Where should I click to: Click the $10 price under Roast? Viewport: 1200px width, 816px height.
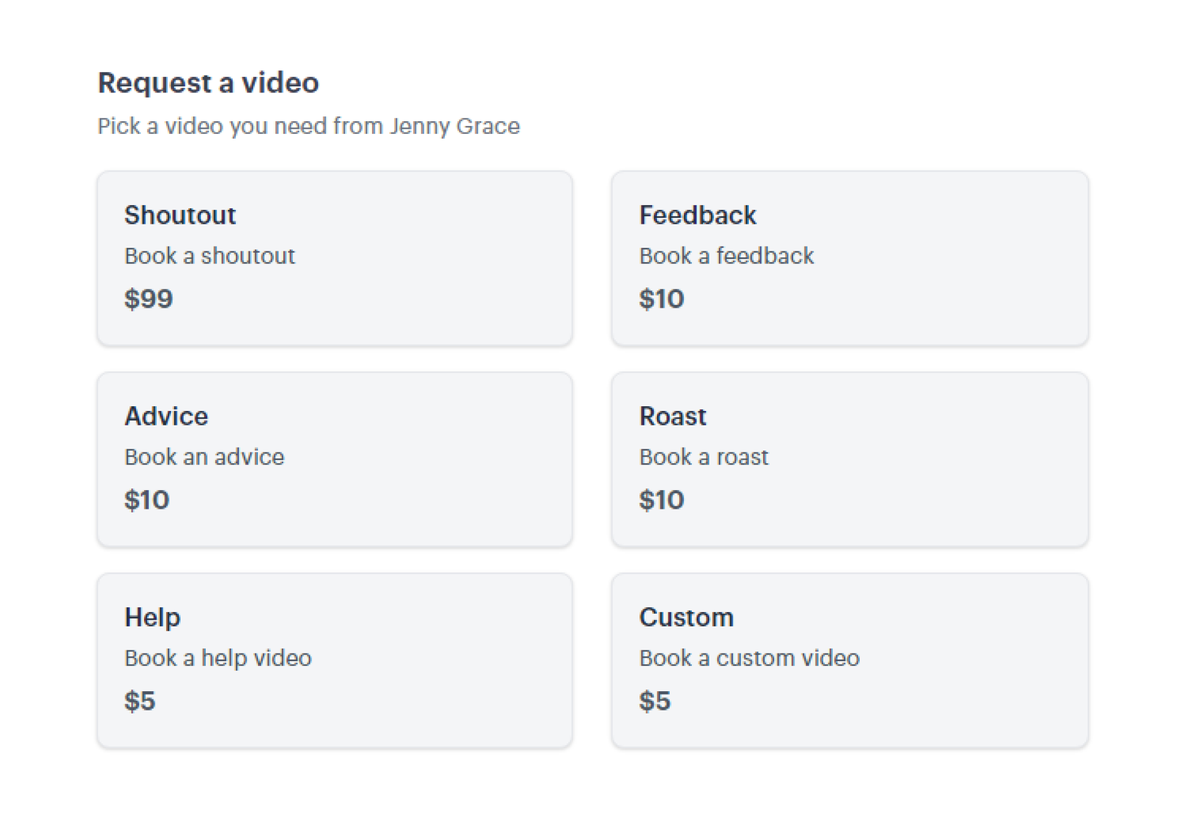click(x=662, y=500)
